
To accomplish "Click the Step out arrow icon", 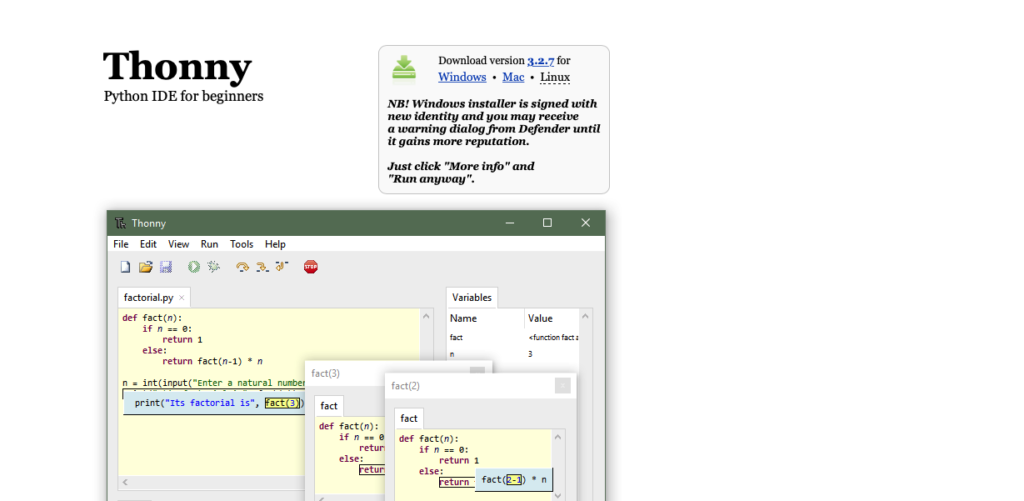I will pyautogui.click(x=282, y=266).
